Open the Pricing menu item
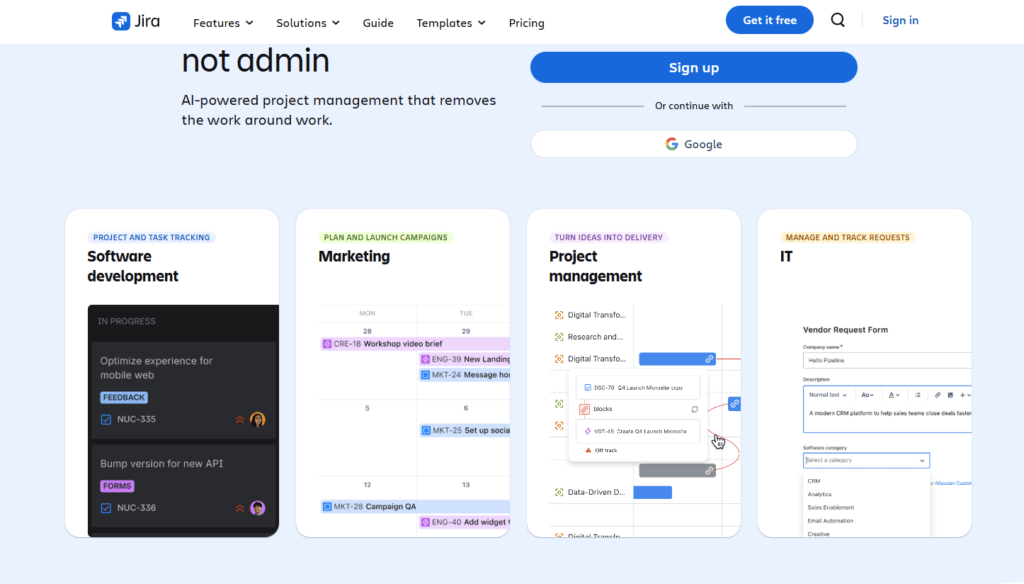 point(526,23)
